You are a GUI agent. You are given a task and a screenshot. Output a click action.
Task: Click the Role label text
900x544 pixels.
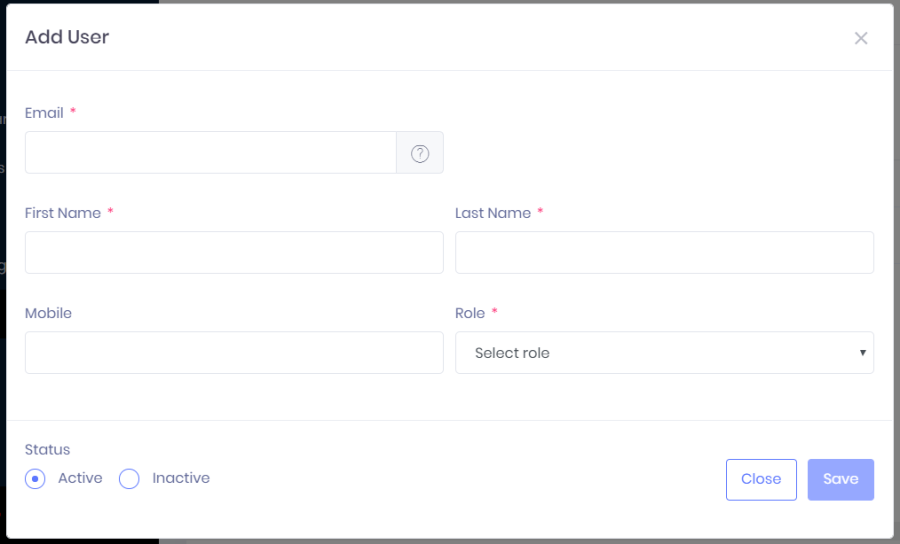470,313
